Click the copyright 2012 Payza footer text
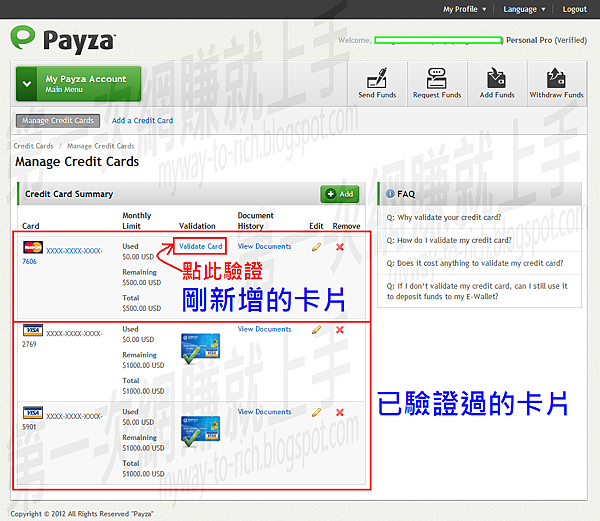 (x=82, y=514)
